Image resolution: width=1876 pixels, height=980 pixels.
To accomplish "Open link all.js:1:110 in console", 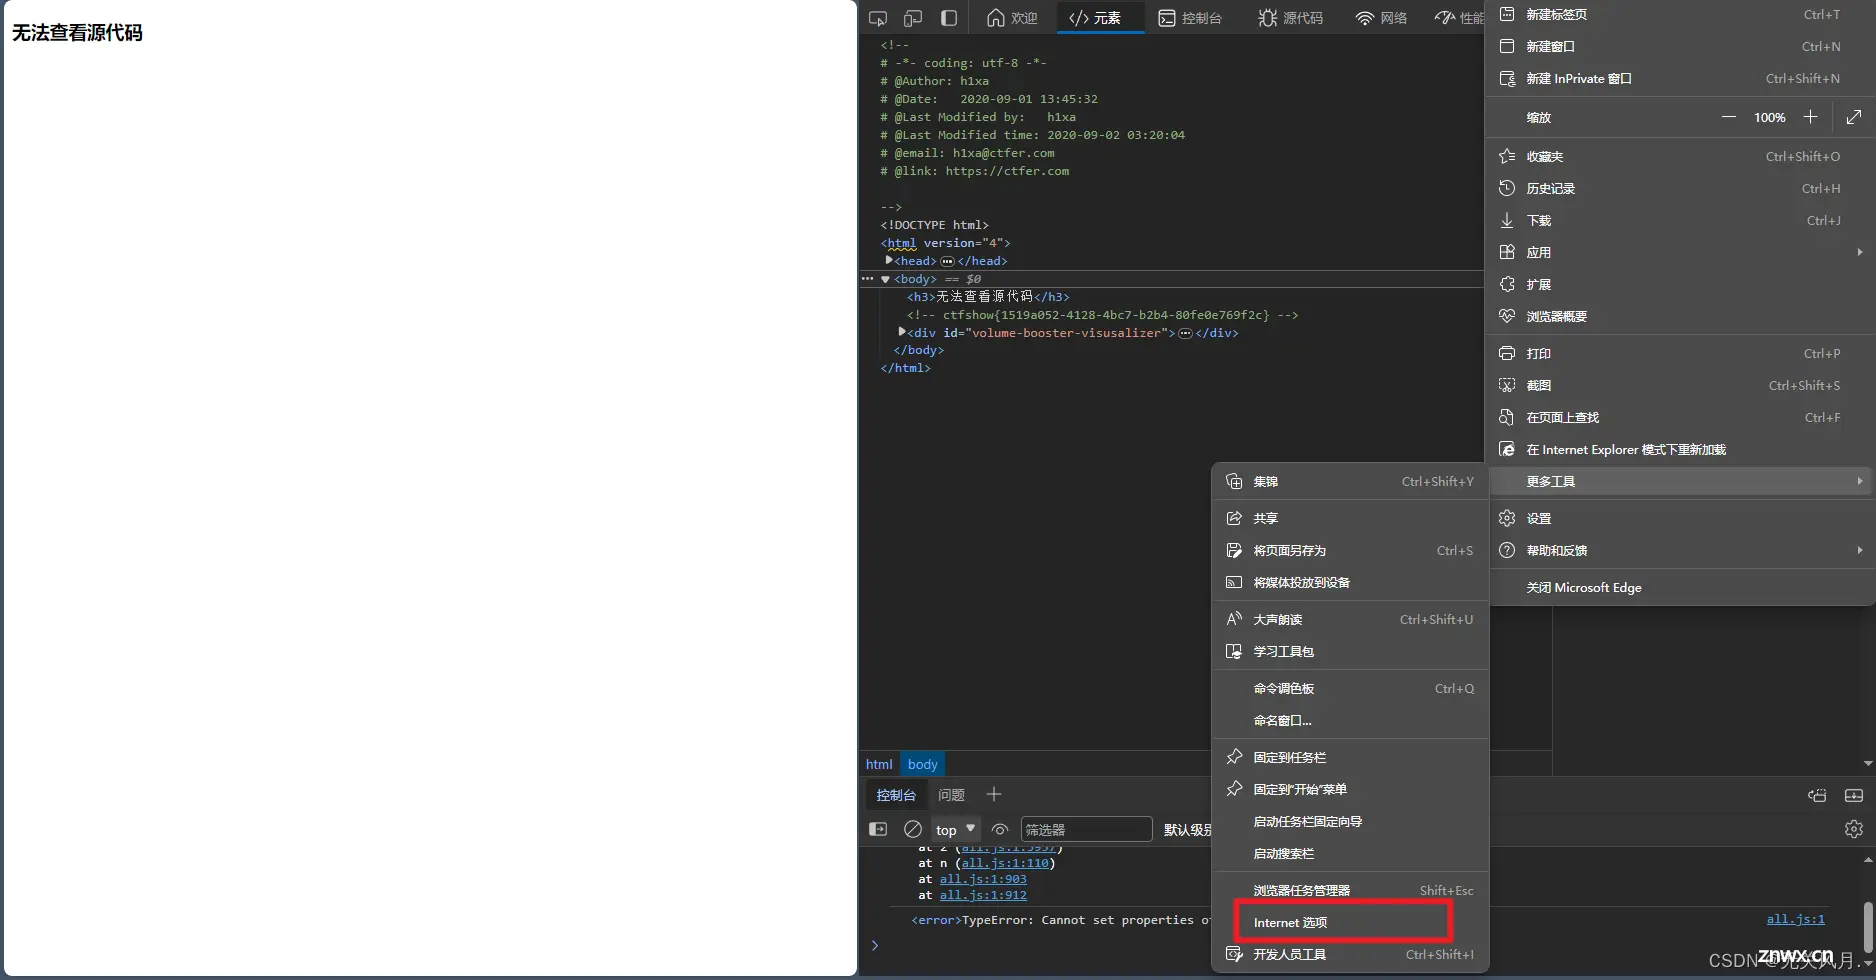I will [x=1005, y=863].
